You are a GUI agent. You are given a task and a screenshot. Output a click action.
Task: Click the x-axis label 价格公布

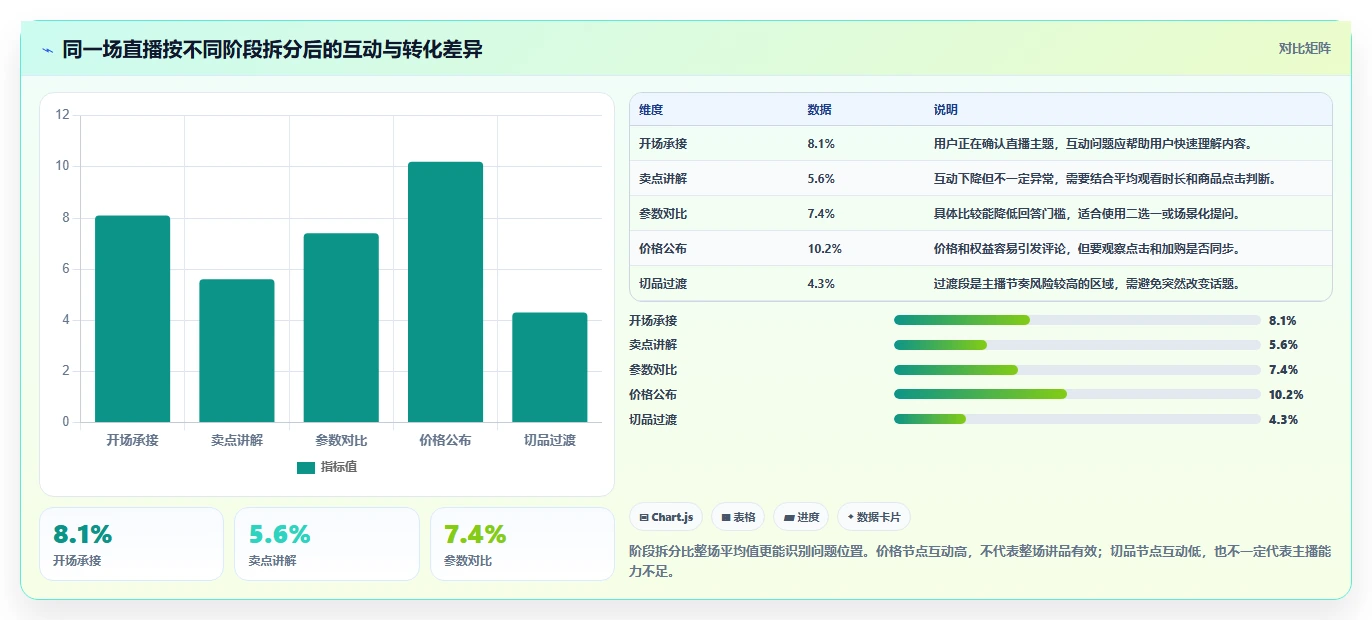[x=445, y=440]
